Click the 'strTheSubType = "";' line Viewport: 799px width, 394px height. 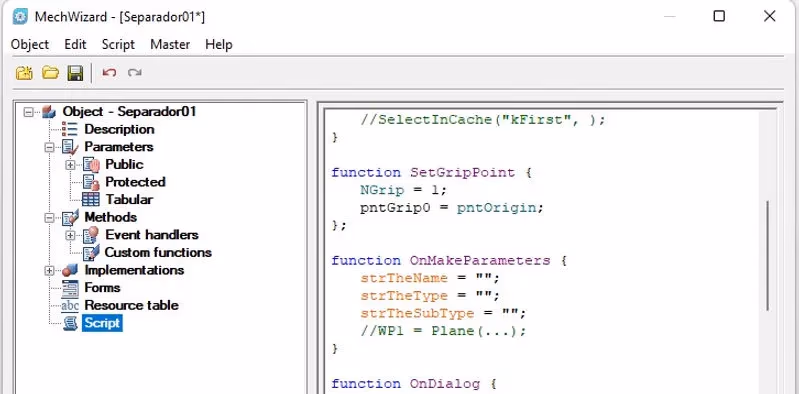tap(443, 313)
